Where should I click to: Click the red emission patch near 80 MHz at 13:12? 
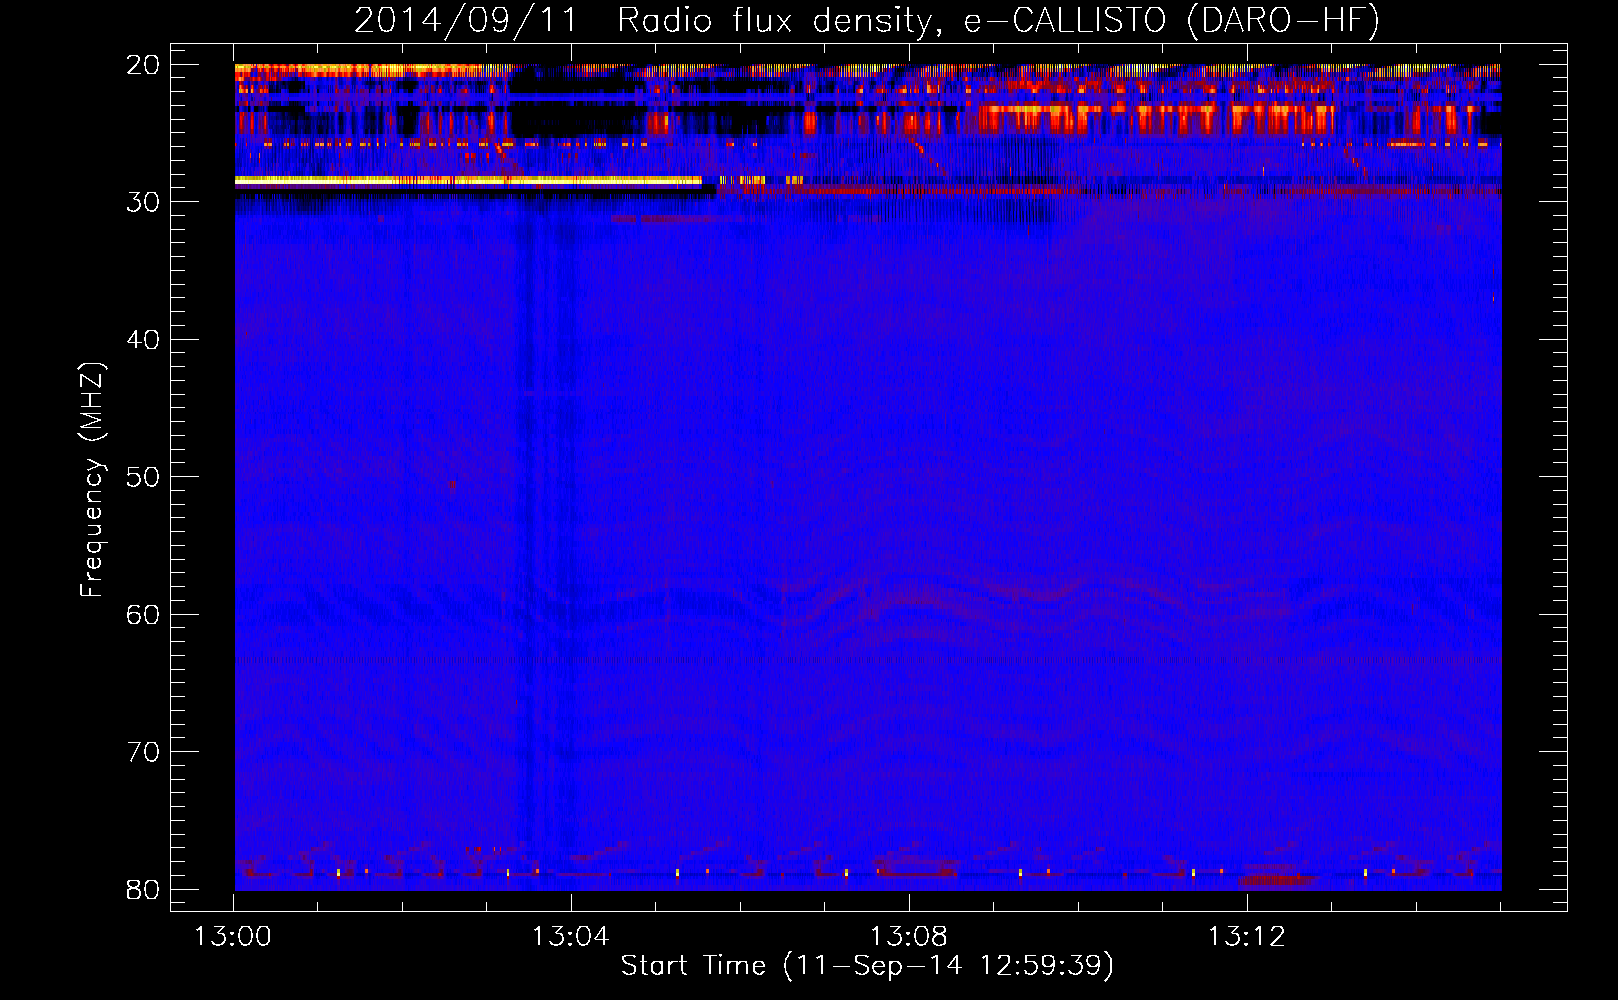tap(1277, 880)
